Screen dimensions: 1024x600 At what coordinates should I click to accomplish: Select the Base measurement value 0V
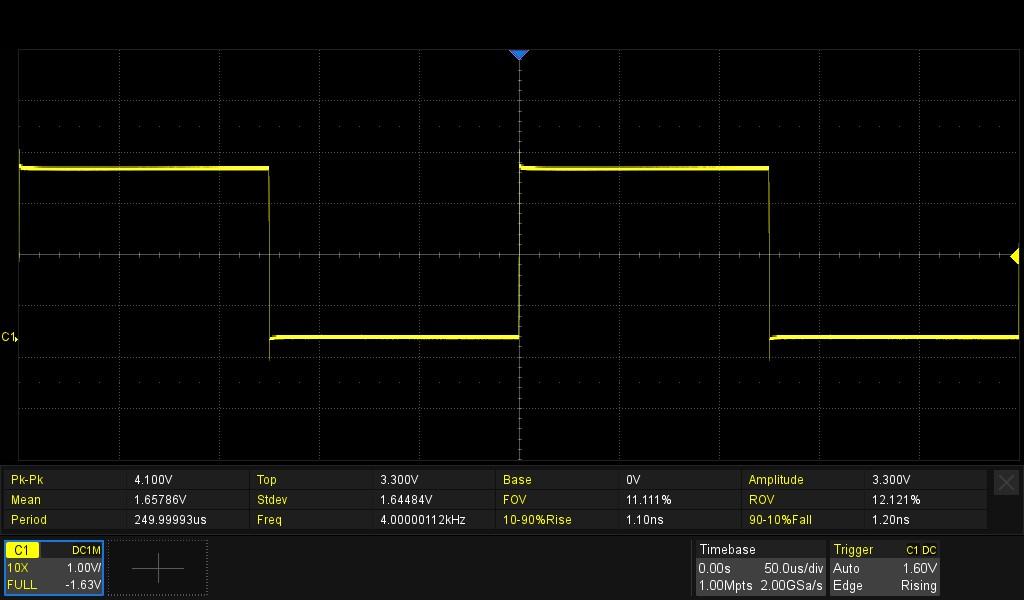[633, 480]
